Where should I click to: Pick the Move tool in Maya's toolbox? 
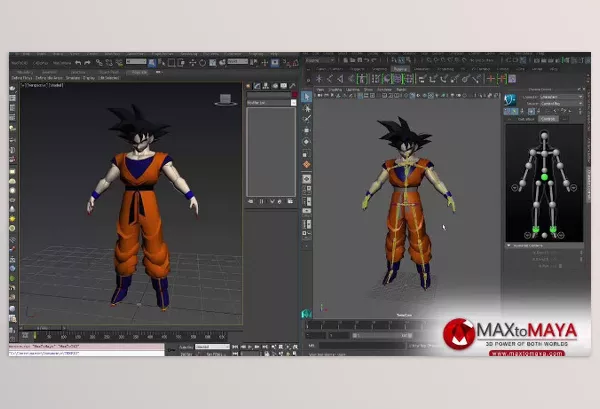coord(306,130)
